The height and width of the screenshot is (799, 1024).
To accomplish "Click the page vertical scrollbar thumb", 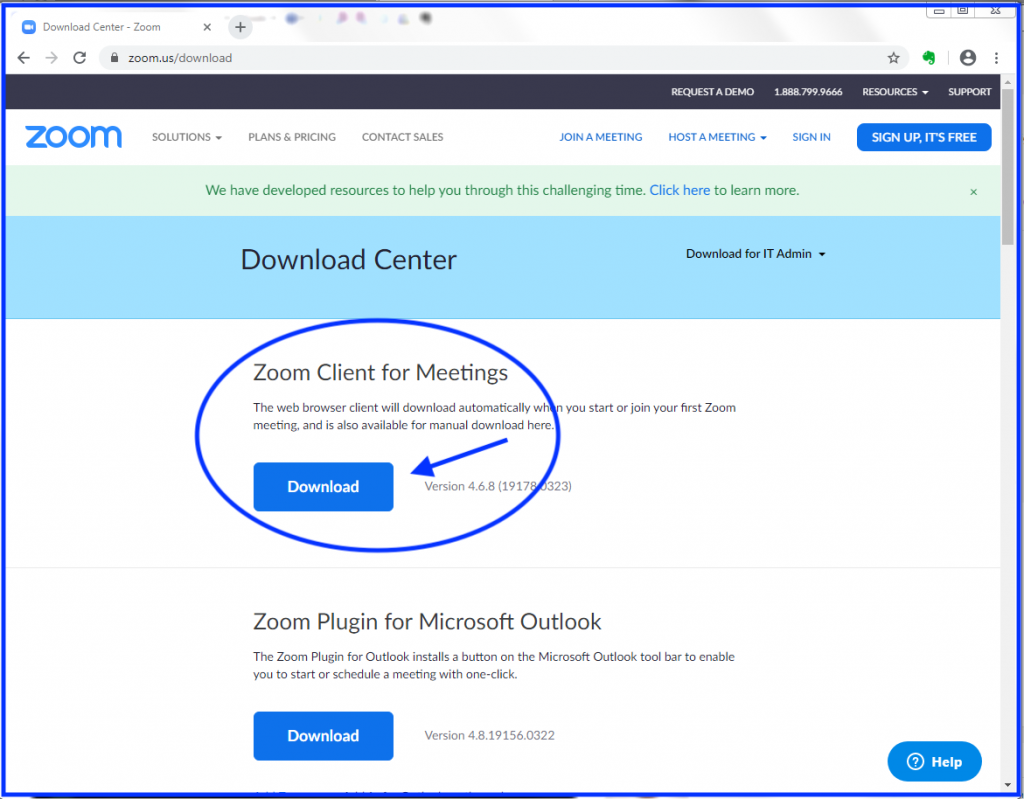I will tap(1008, 167).
